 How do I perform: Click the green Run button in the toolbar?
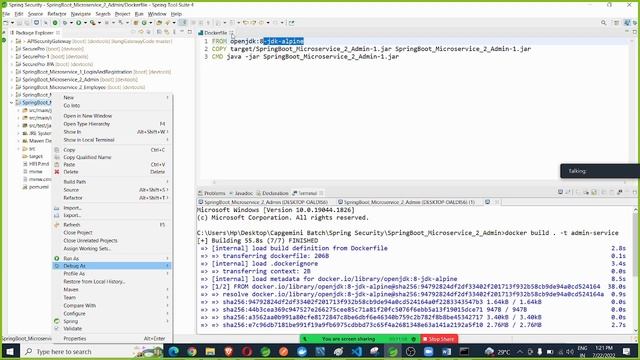click(x=79, y=23)
